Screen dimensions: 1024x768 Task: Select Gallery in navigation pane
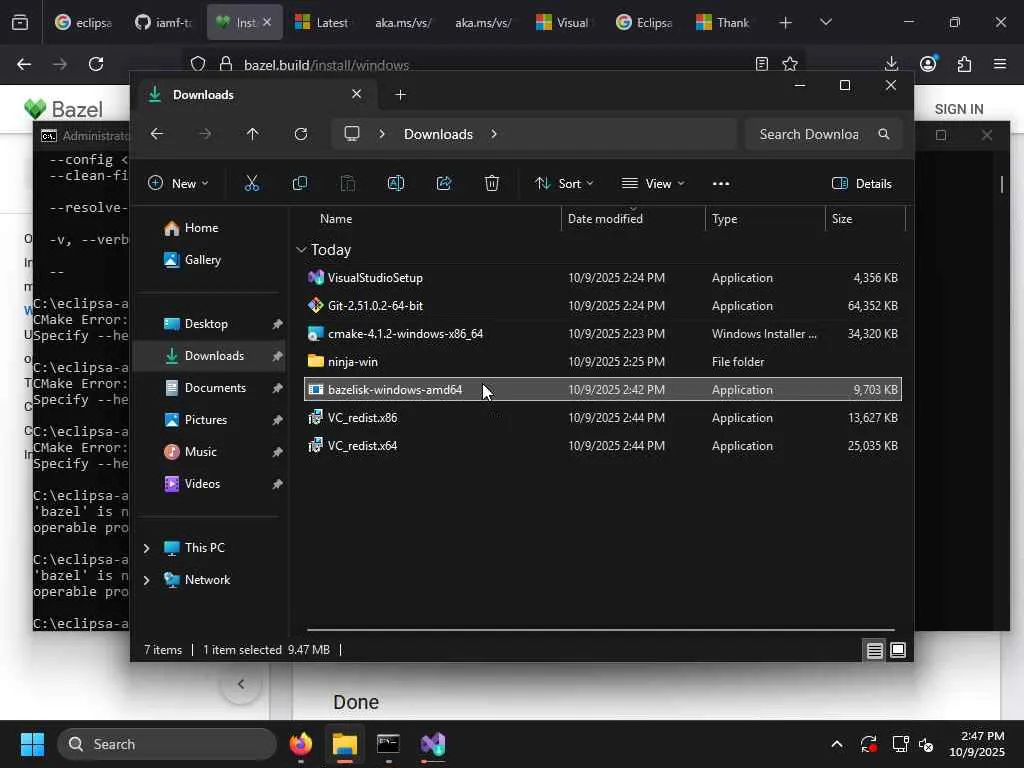[209, 260]
